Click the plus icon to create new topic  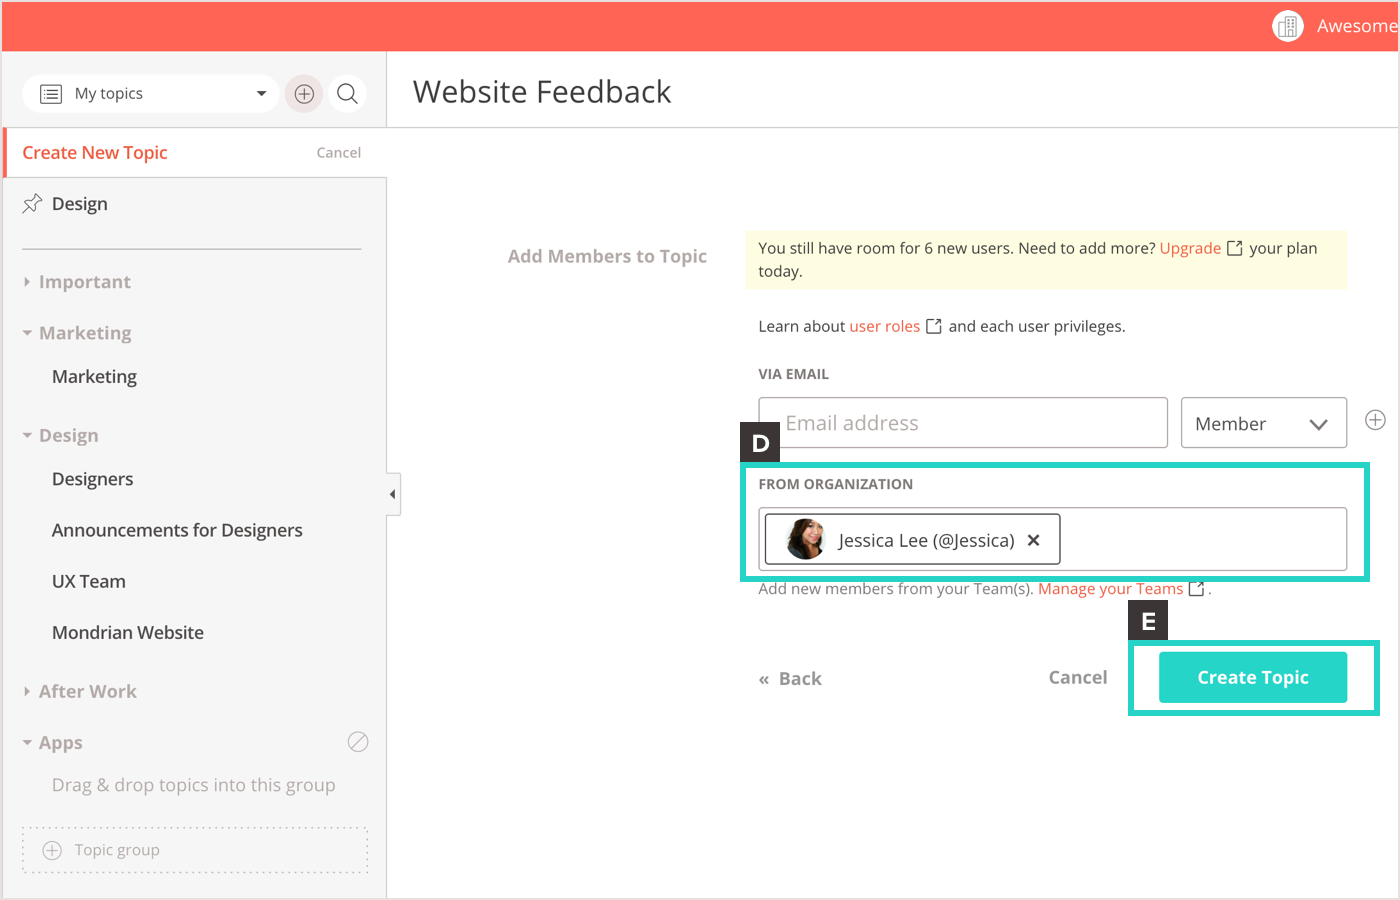(x=304, y=94)
